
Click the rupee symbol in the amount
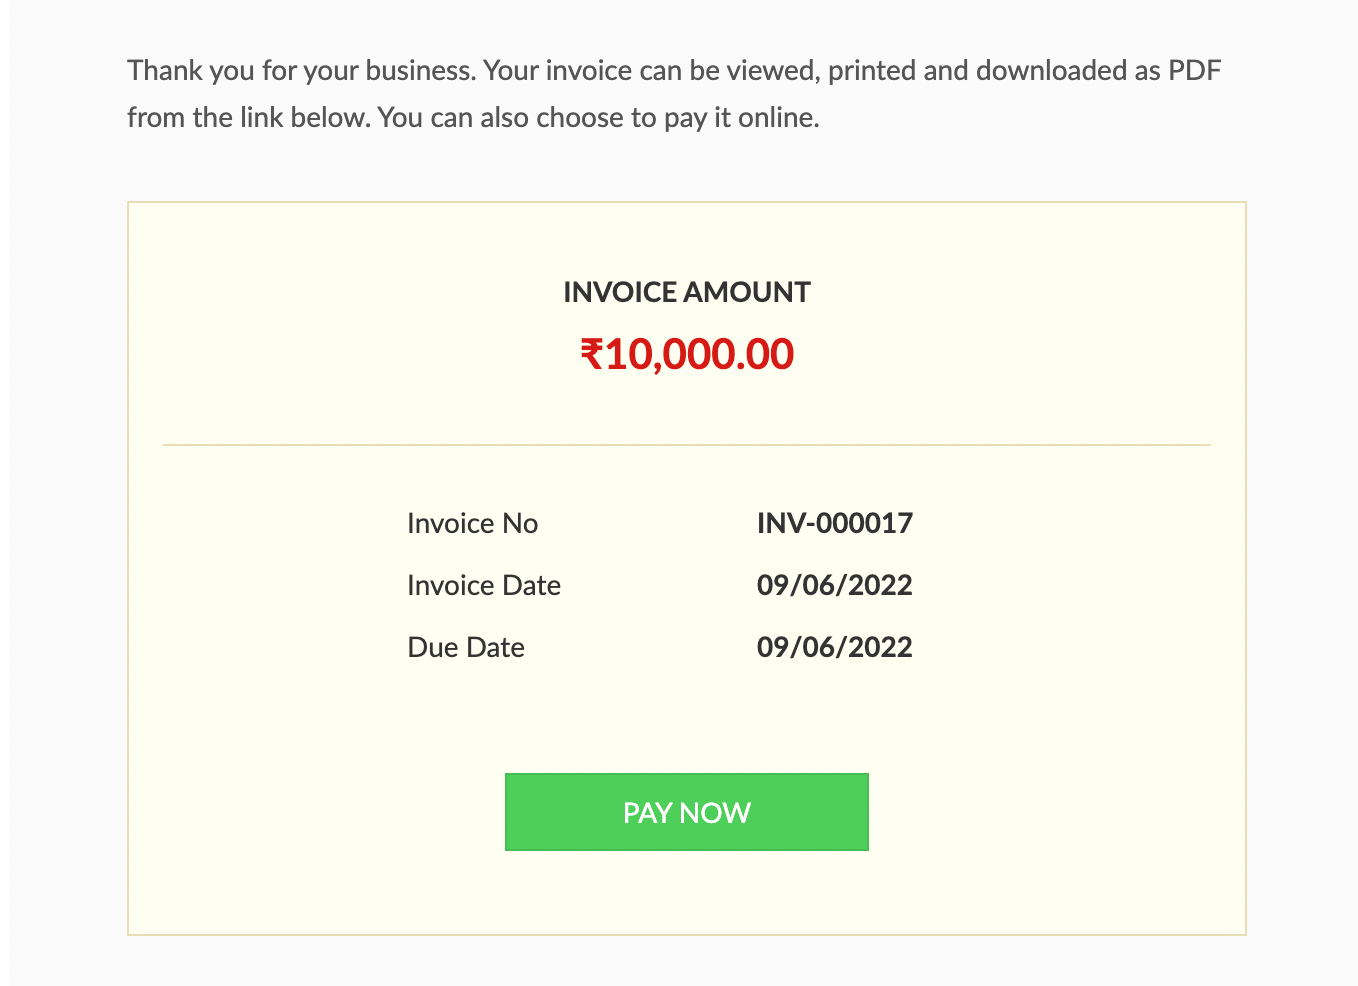click(x=592, y=354)
